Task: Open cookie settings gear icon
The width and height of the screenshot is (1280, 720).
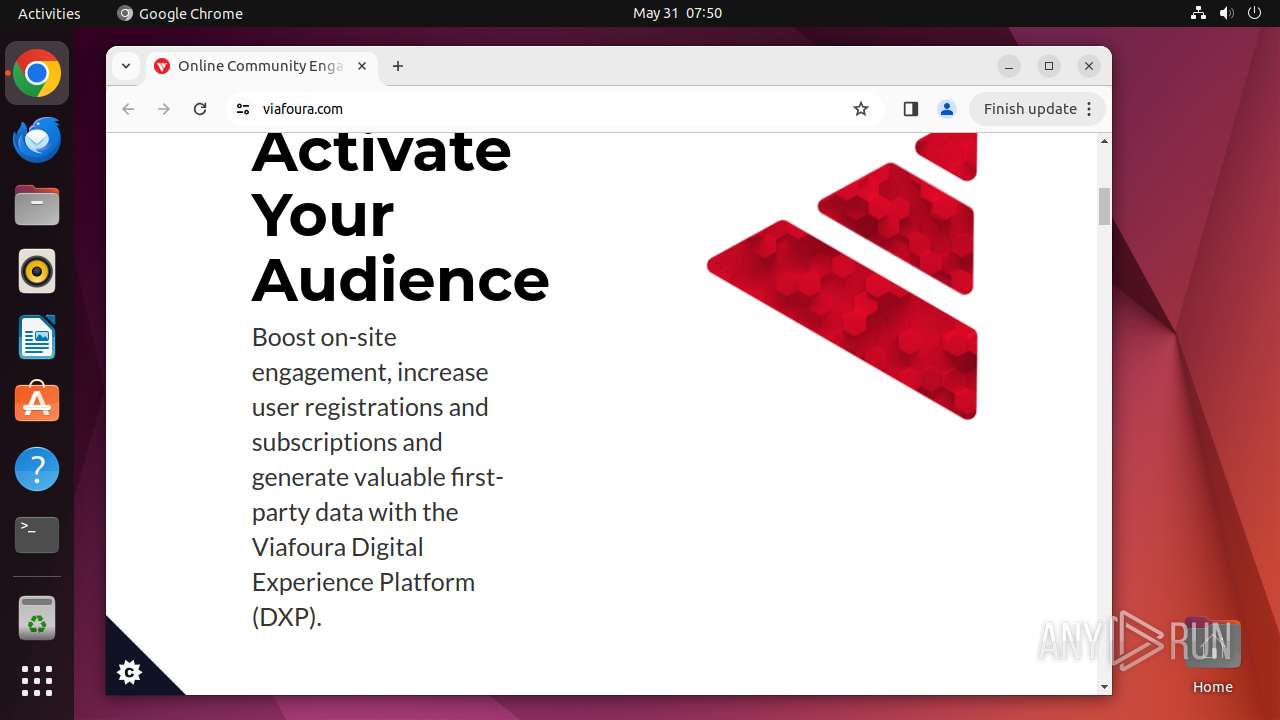Action: 129,672
